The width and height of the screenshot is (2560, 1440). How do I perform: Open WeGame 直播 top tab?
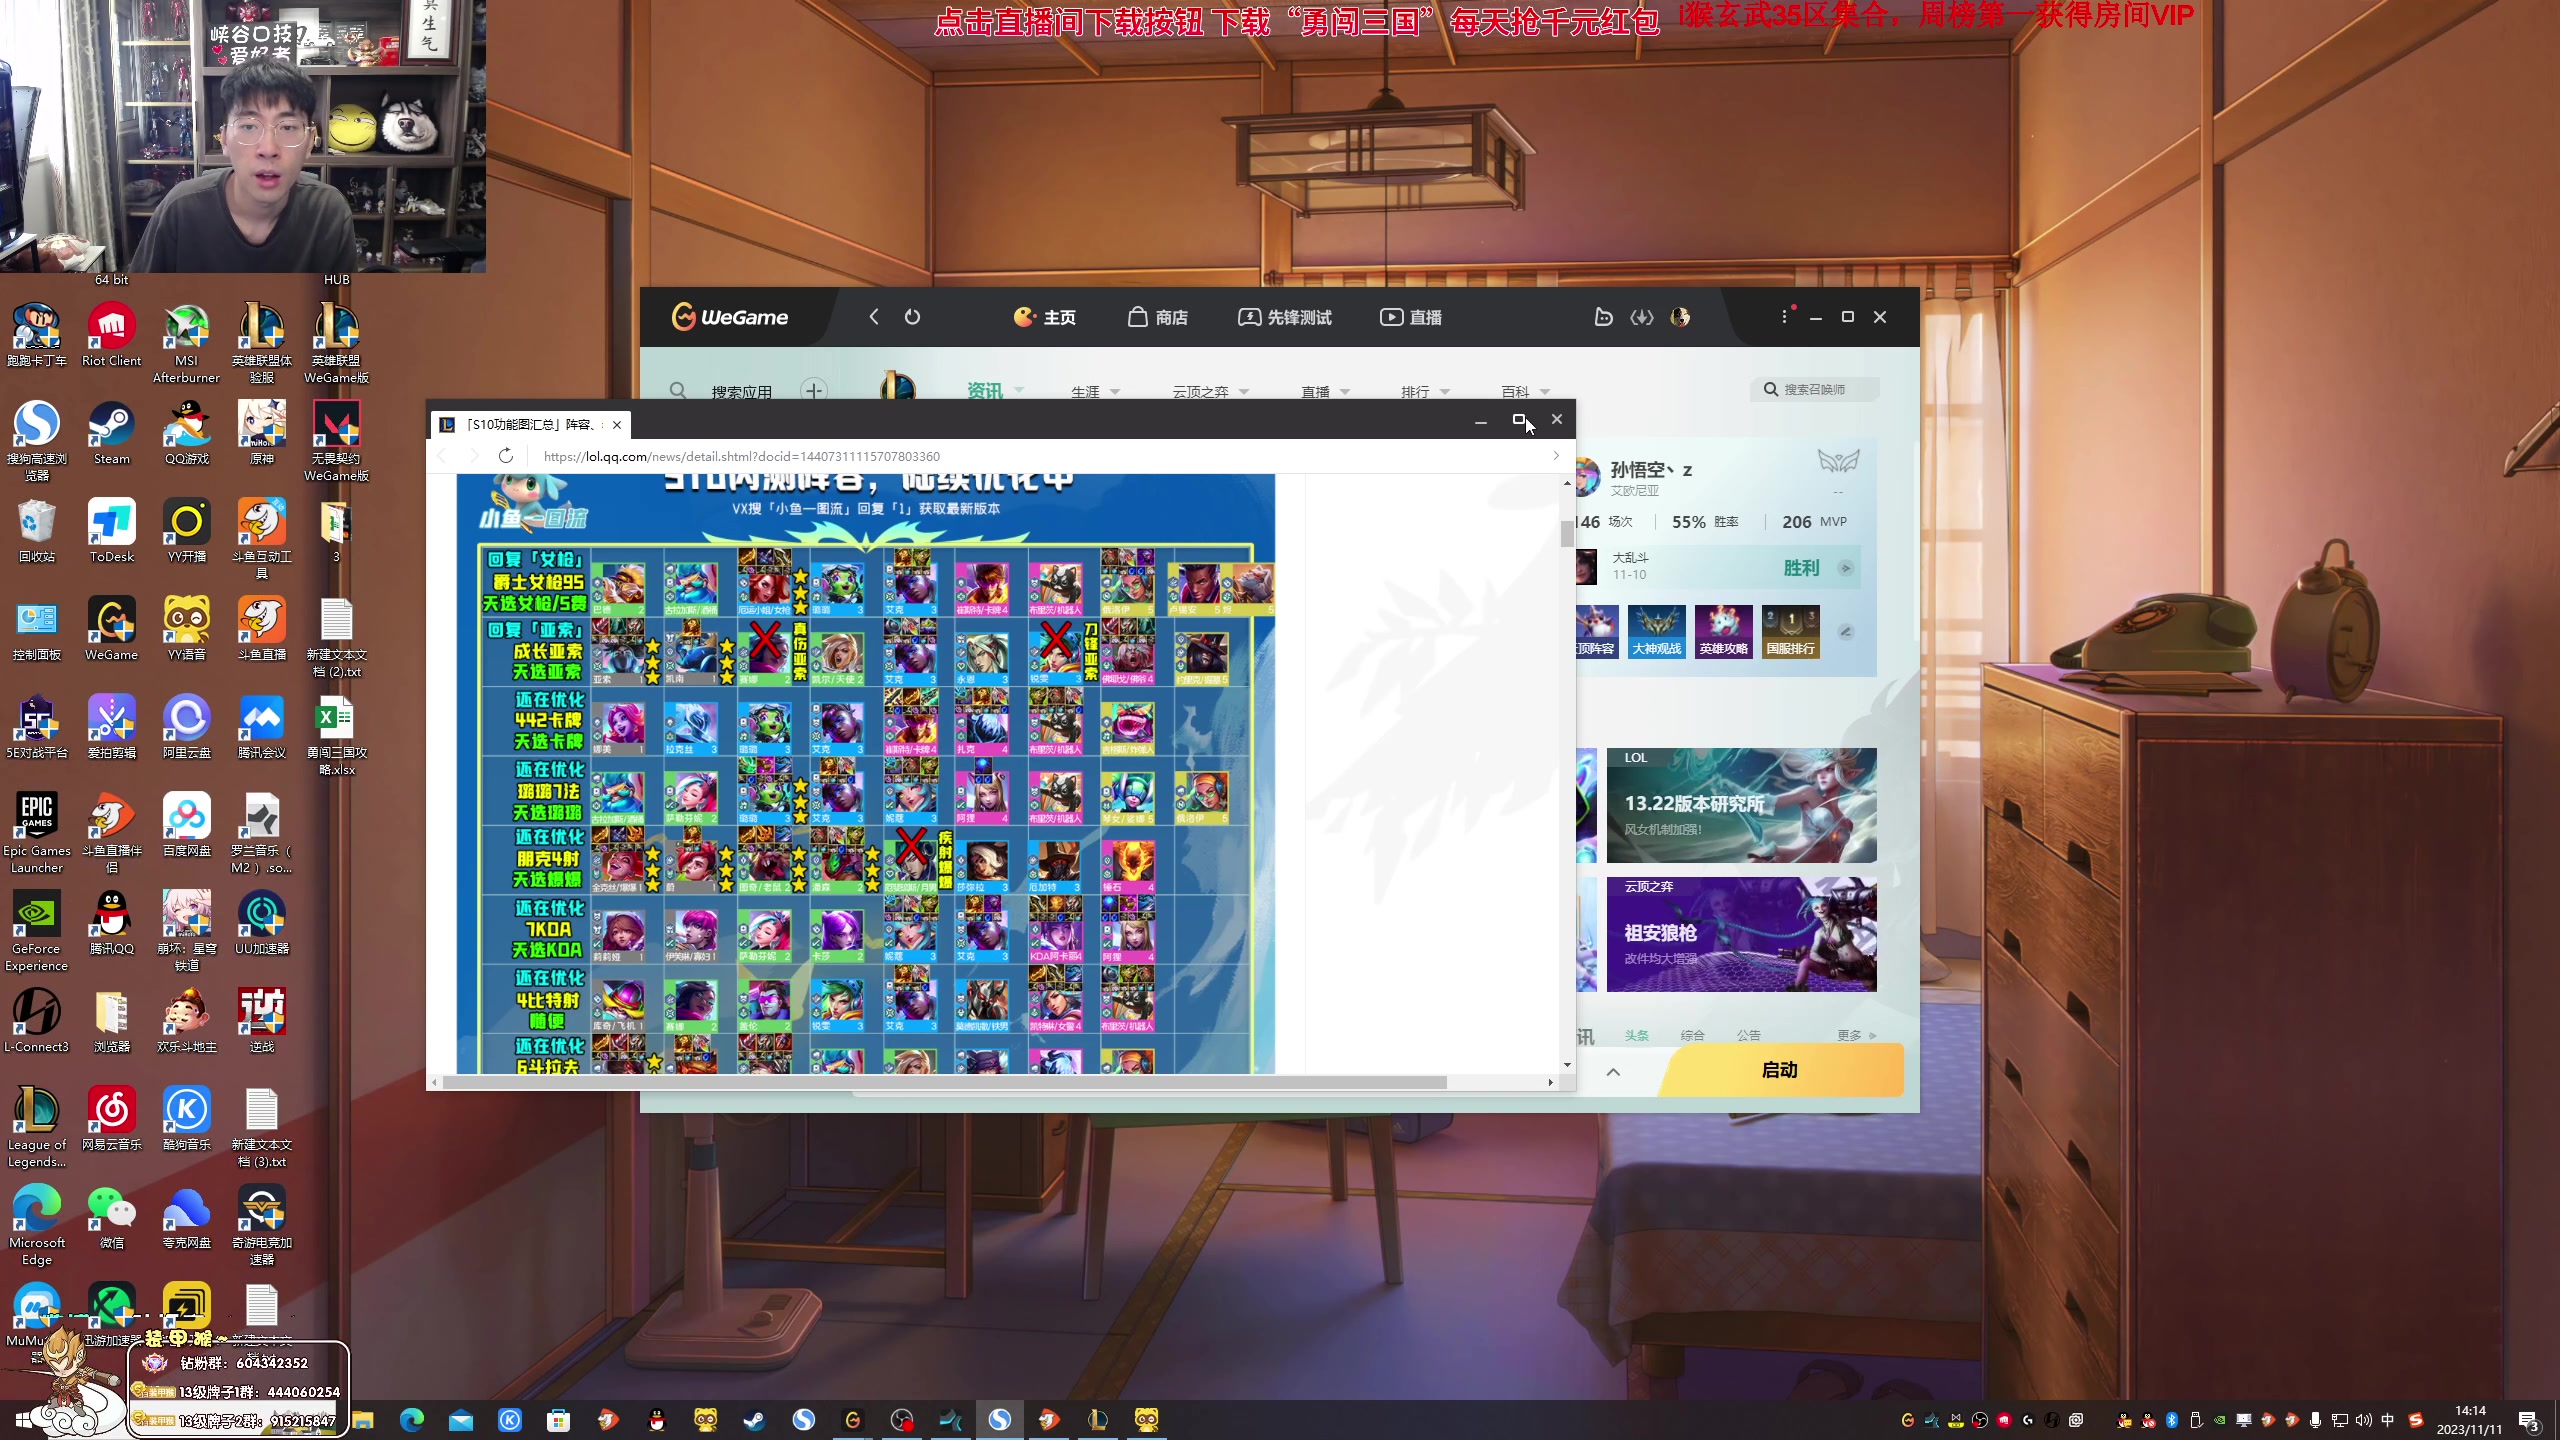click(x=1411, y=317)
